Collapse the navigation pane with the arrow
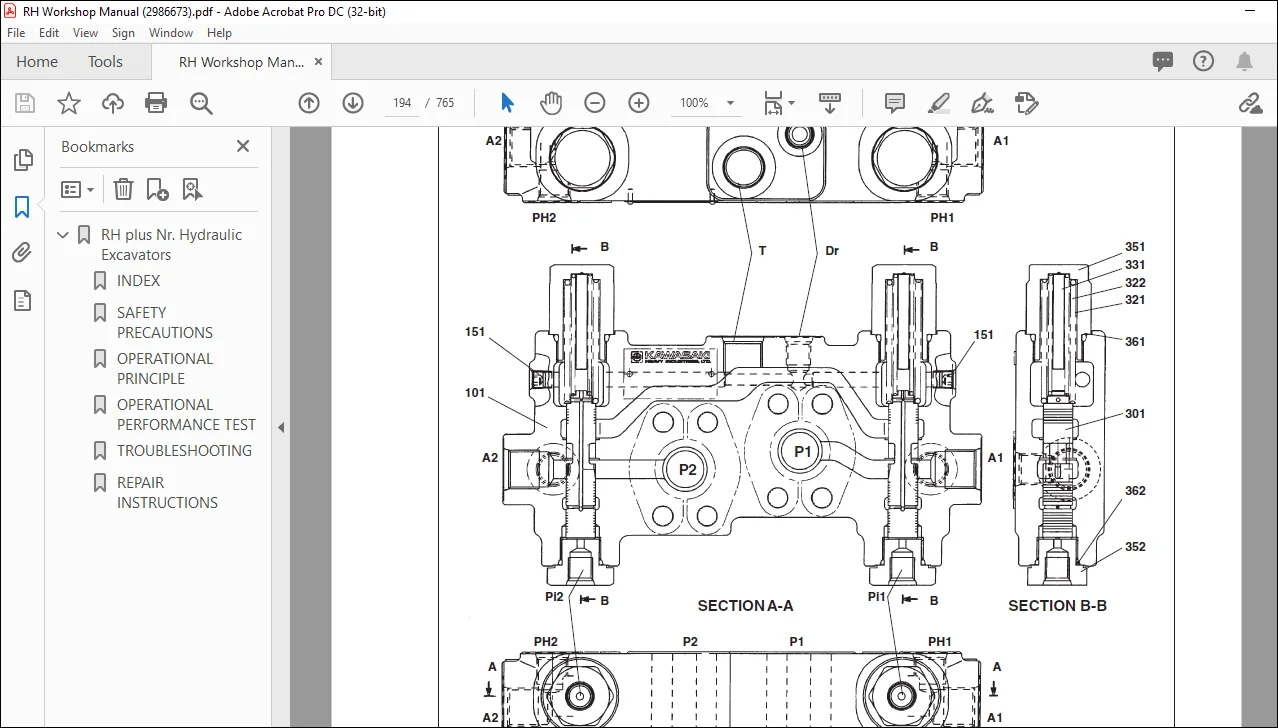This screenshot has width=1278, height=728. tap(281, 427)
